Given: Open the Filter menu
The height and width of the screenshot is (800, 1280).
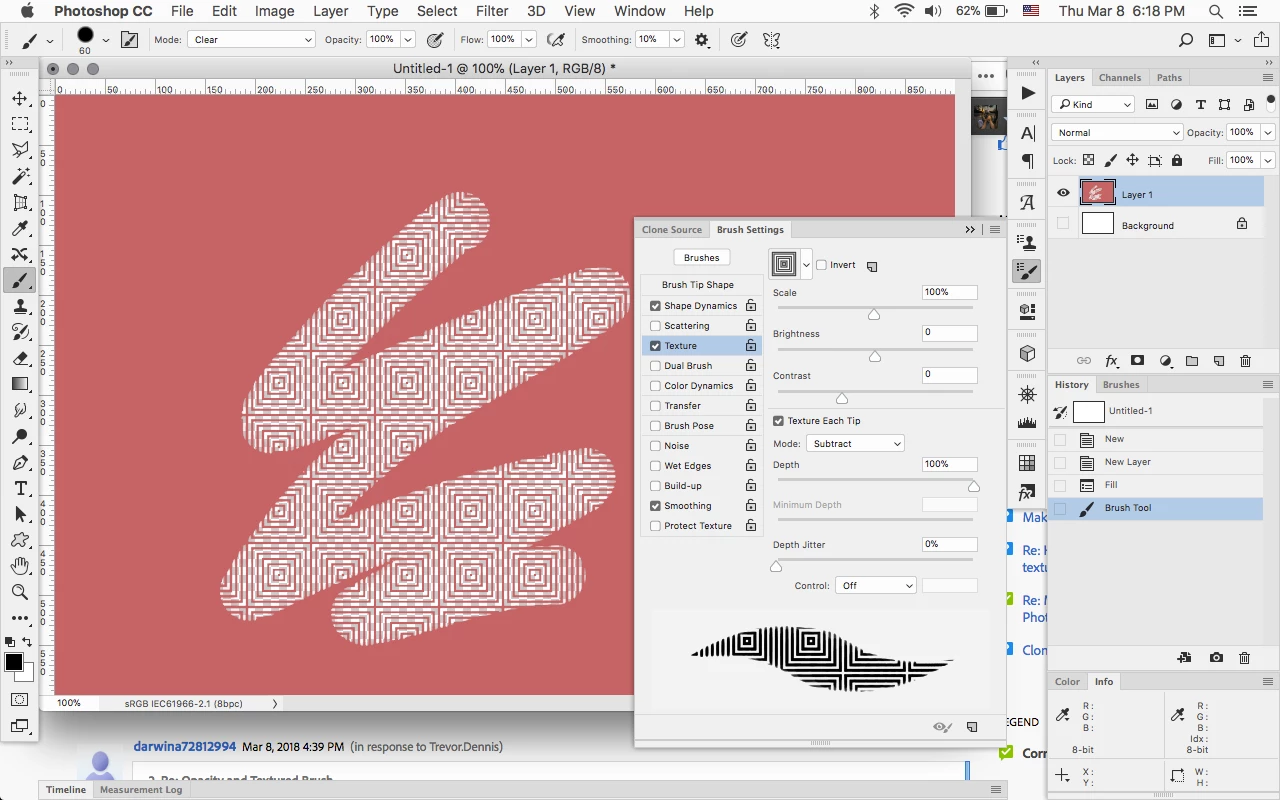Looking at the screenshot, I should (x=491, y=12).
